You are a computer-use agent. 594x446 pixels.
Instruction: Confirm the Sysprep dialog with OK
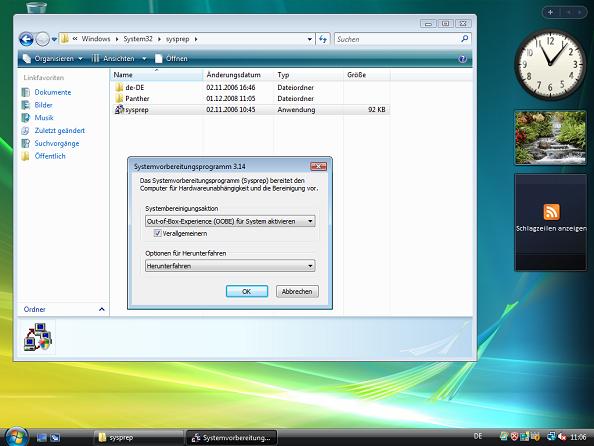coord(247,291)
